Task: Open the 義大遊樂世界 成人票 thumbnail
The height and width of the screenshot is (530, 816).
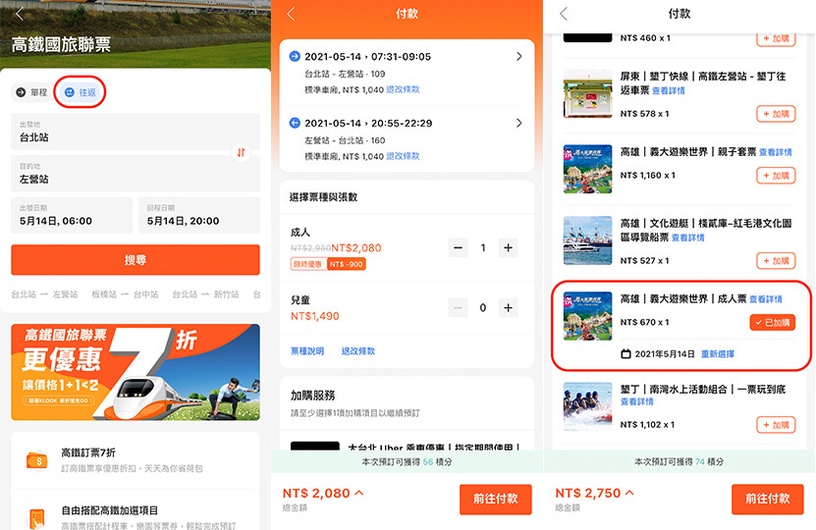Action: (x=588, y=316)
